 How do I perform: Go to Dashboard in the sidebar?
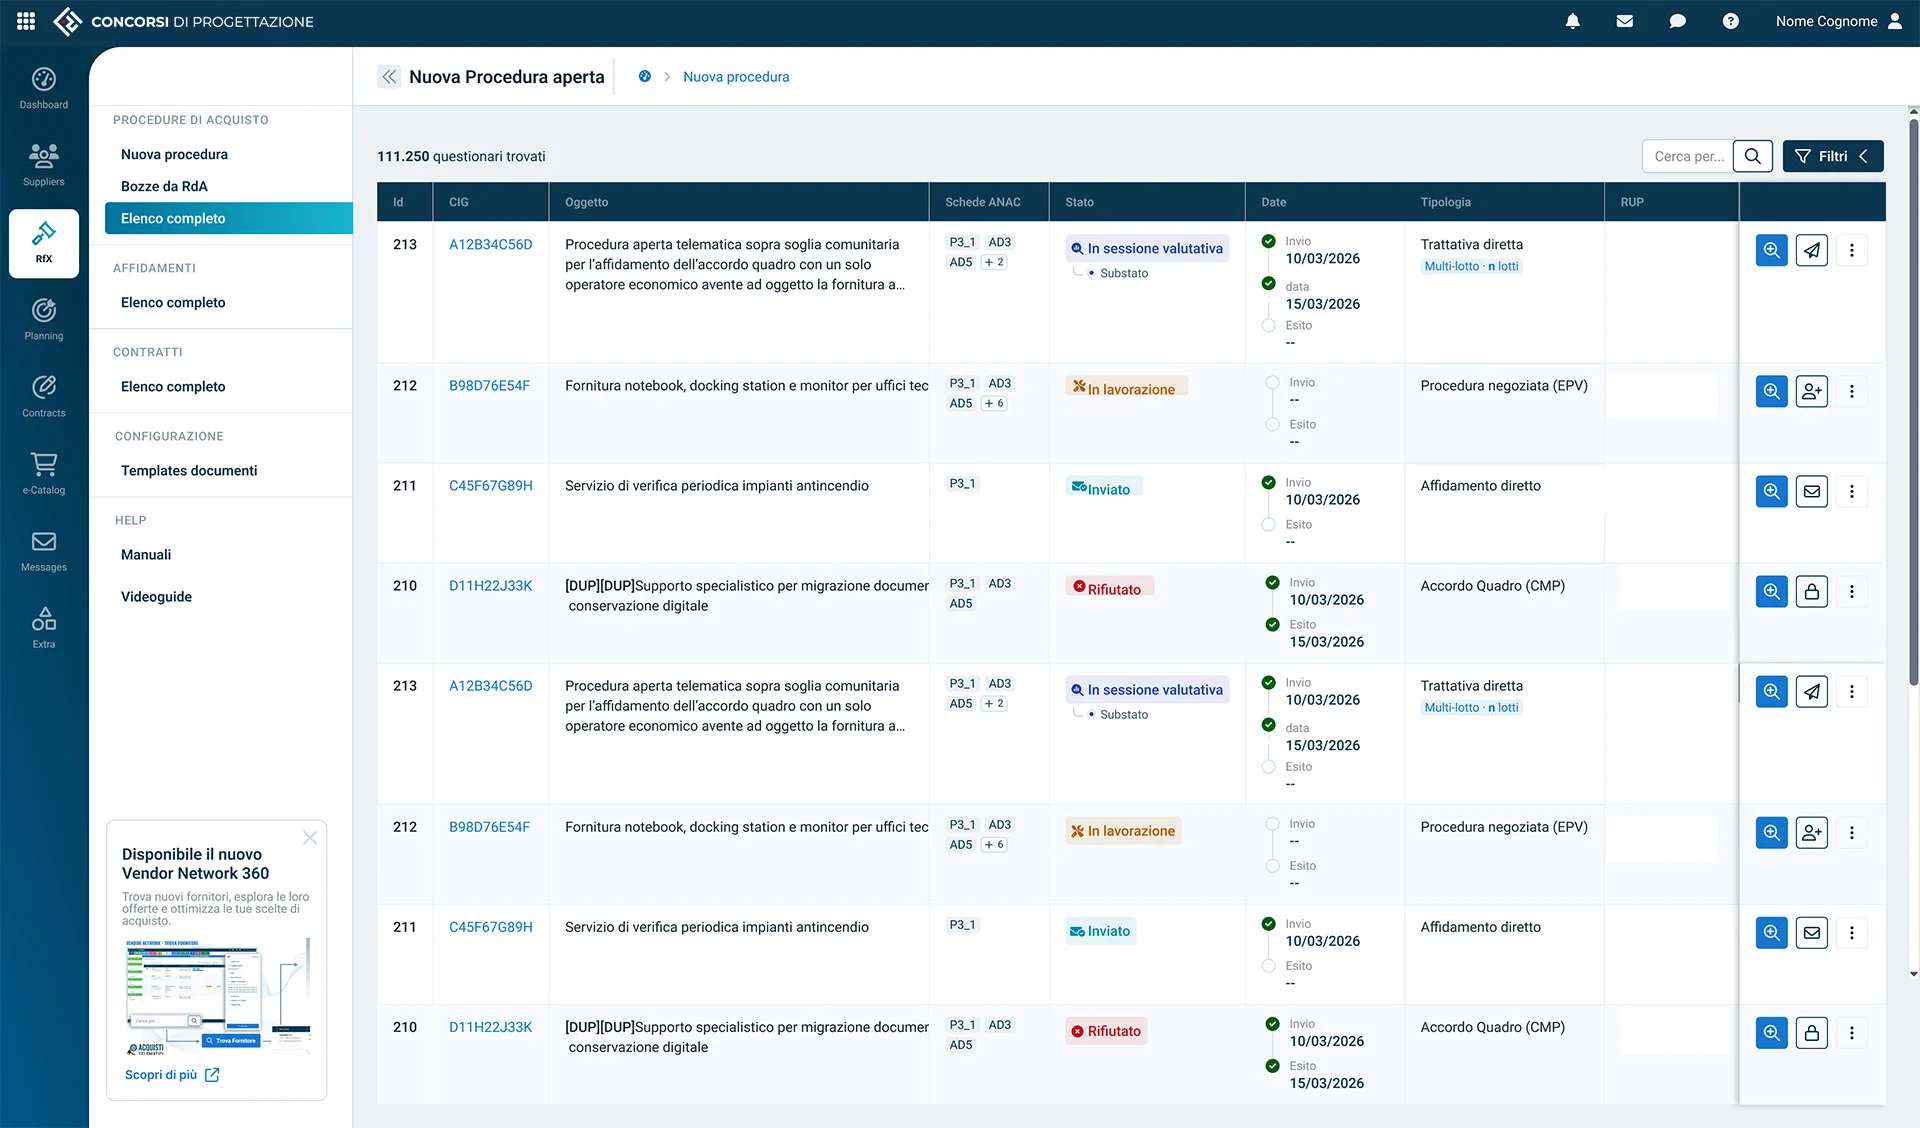[x=44, y=88]
